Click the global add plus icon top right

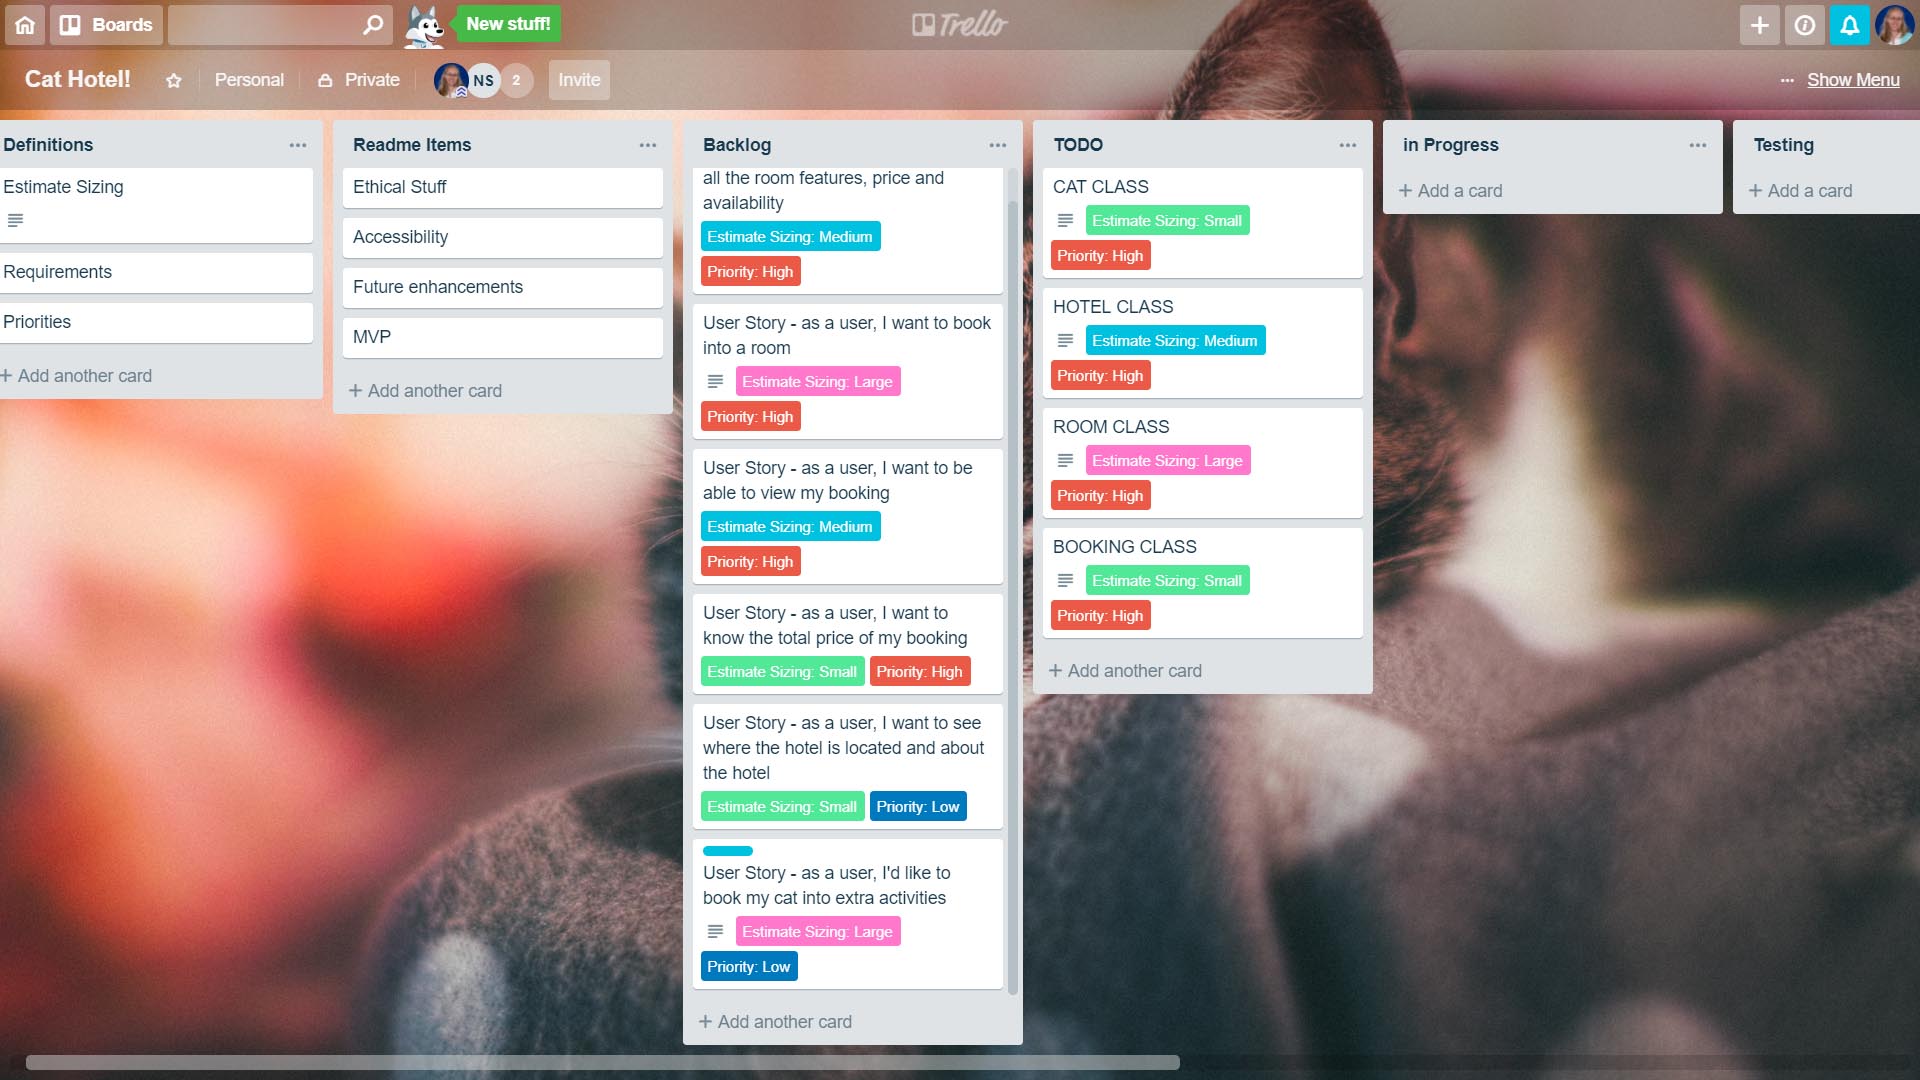1760,24
